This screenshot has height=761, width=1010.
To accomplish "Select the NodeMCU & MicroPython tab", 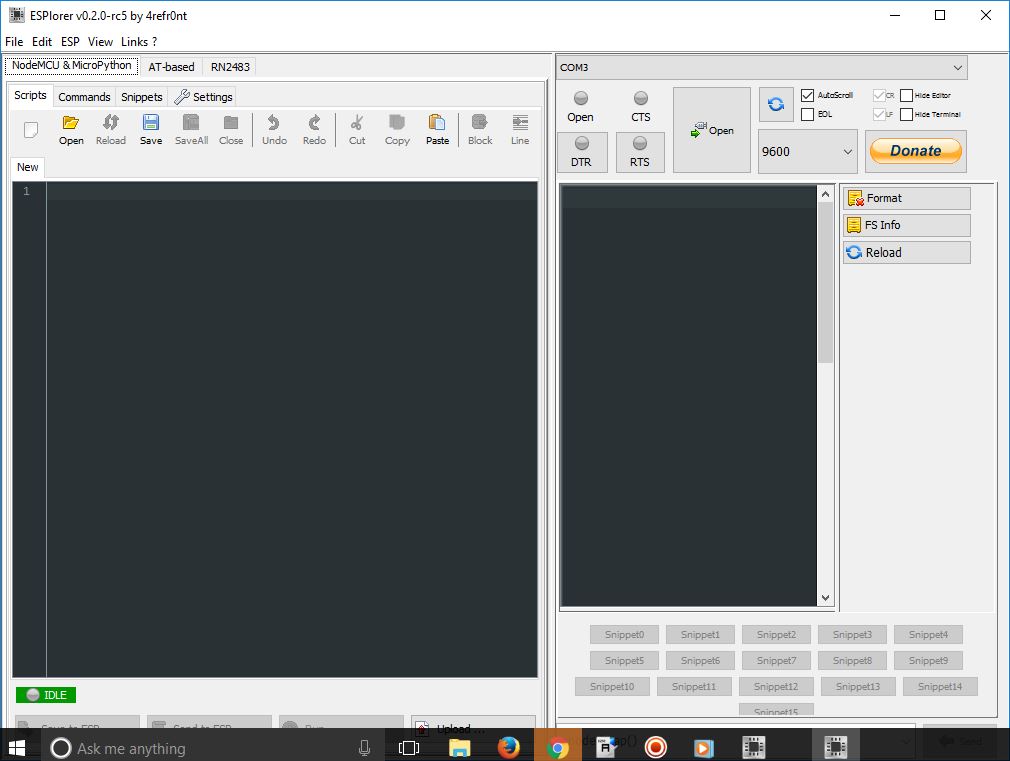I will click(71, 66).
